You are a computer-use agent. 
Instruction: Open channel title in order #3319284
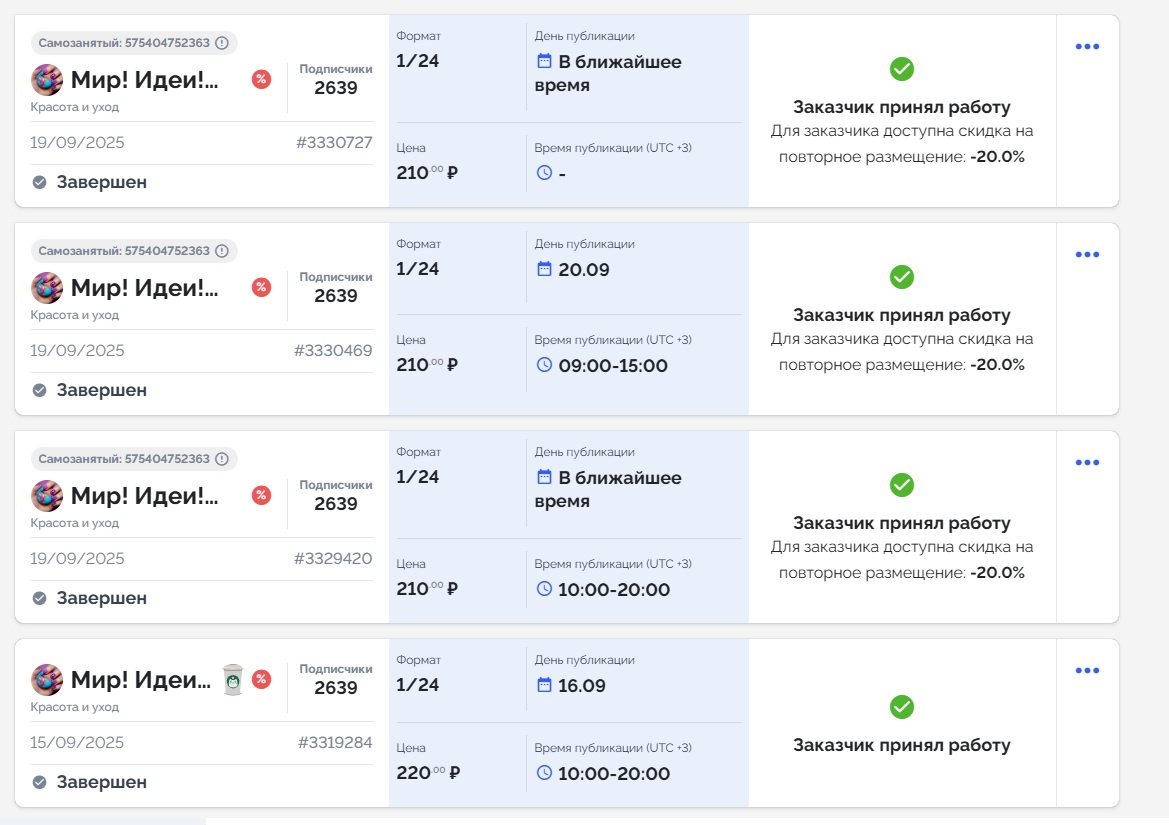tap(140, 680)
